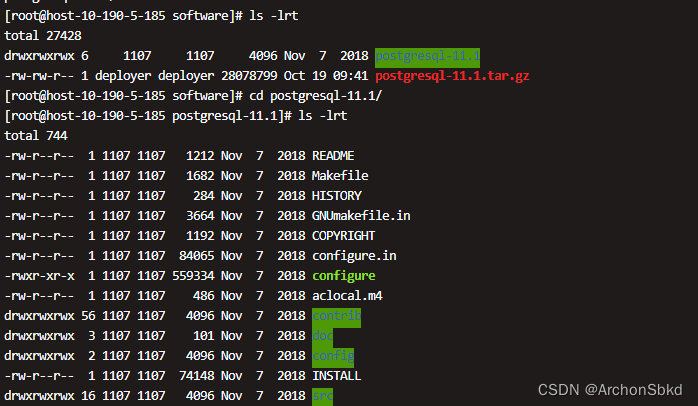Select the GNUmakefile.in filename
The width and height of the screenshot is (698, 406).
[361, 216]
